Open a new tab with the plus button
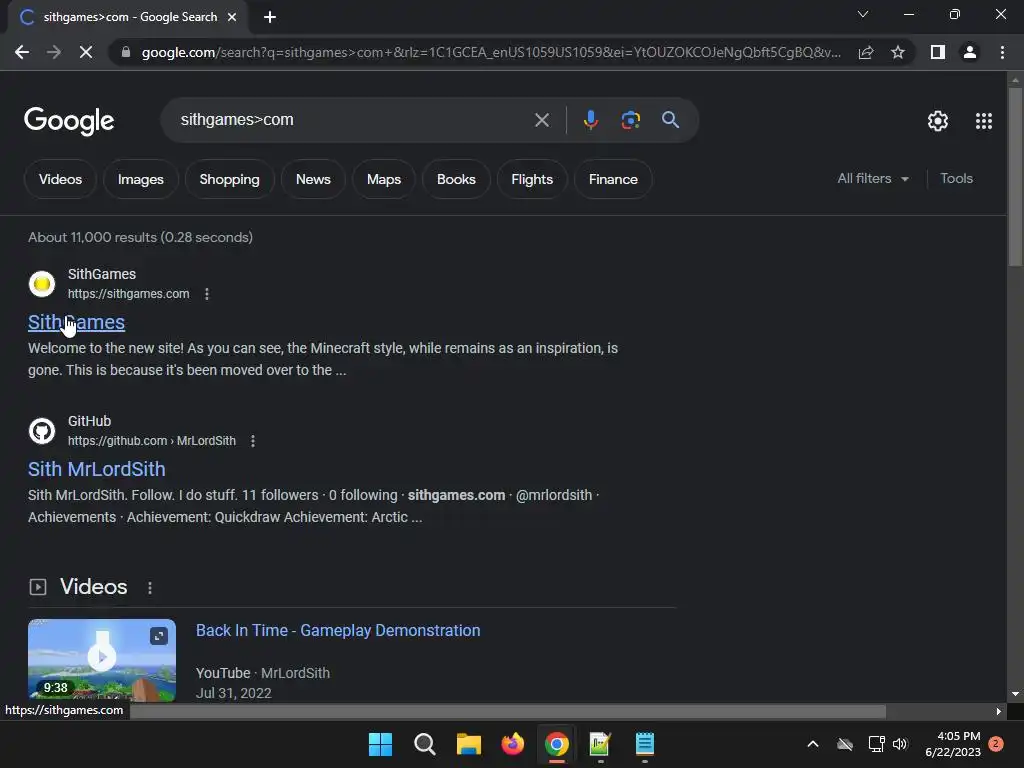Image resolution: width=1024 pixels, height=768 pixels. pos(270,17)
